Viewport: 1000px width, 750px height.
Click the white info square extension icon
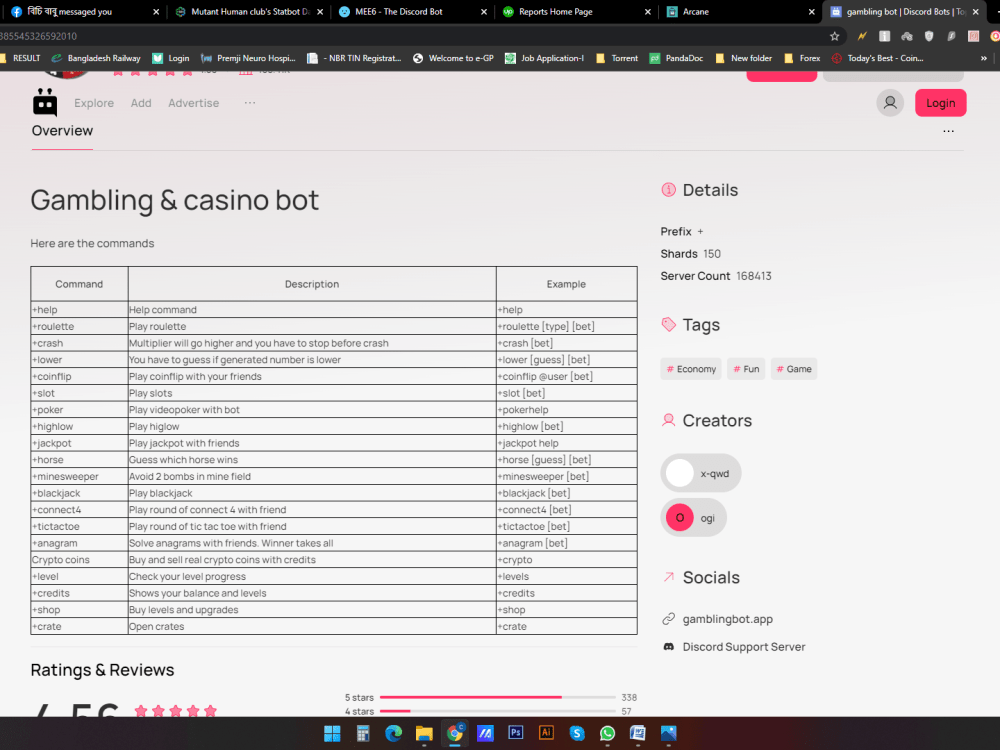click(885, 36)
